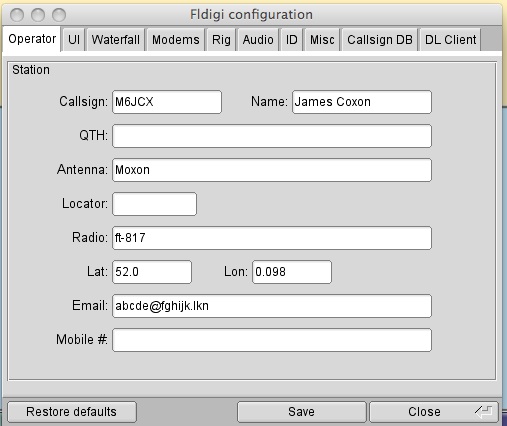This screenshot has height=426, width=507.
Task: Switch to the ID tab
Action: point(292,40)
